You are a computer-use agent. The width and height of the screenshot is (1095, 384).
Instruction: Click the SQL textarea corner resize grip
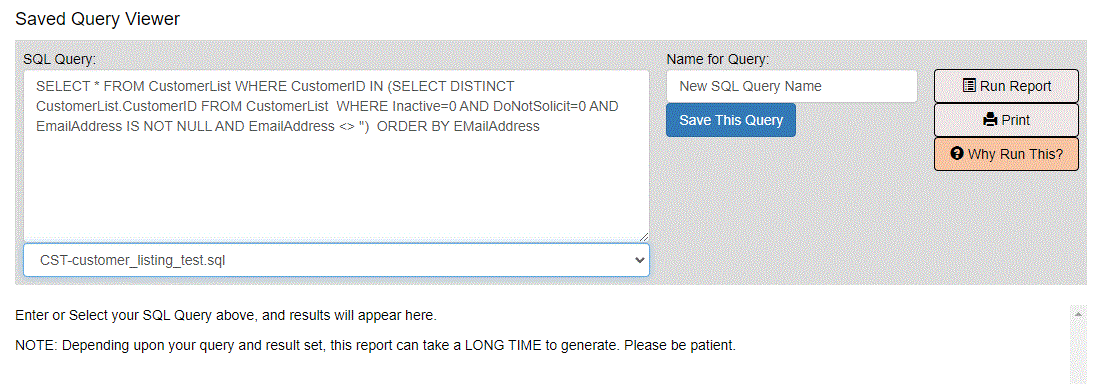pyautogui.click(x=643, y=237)
